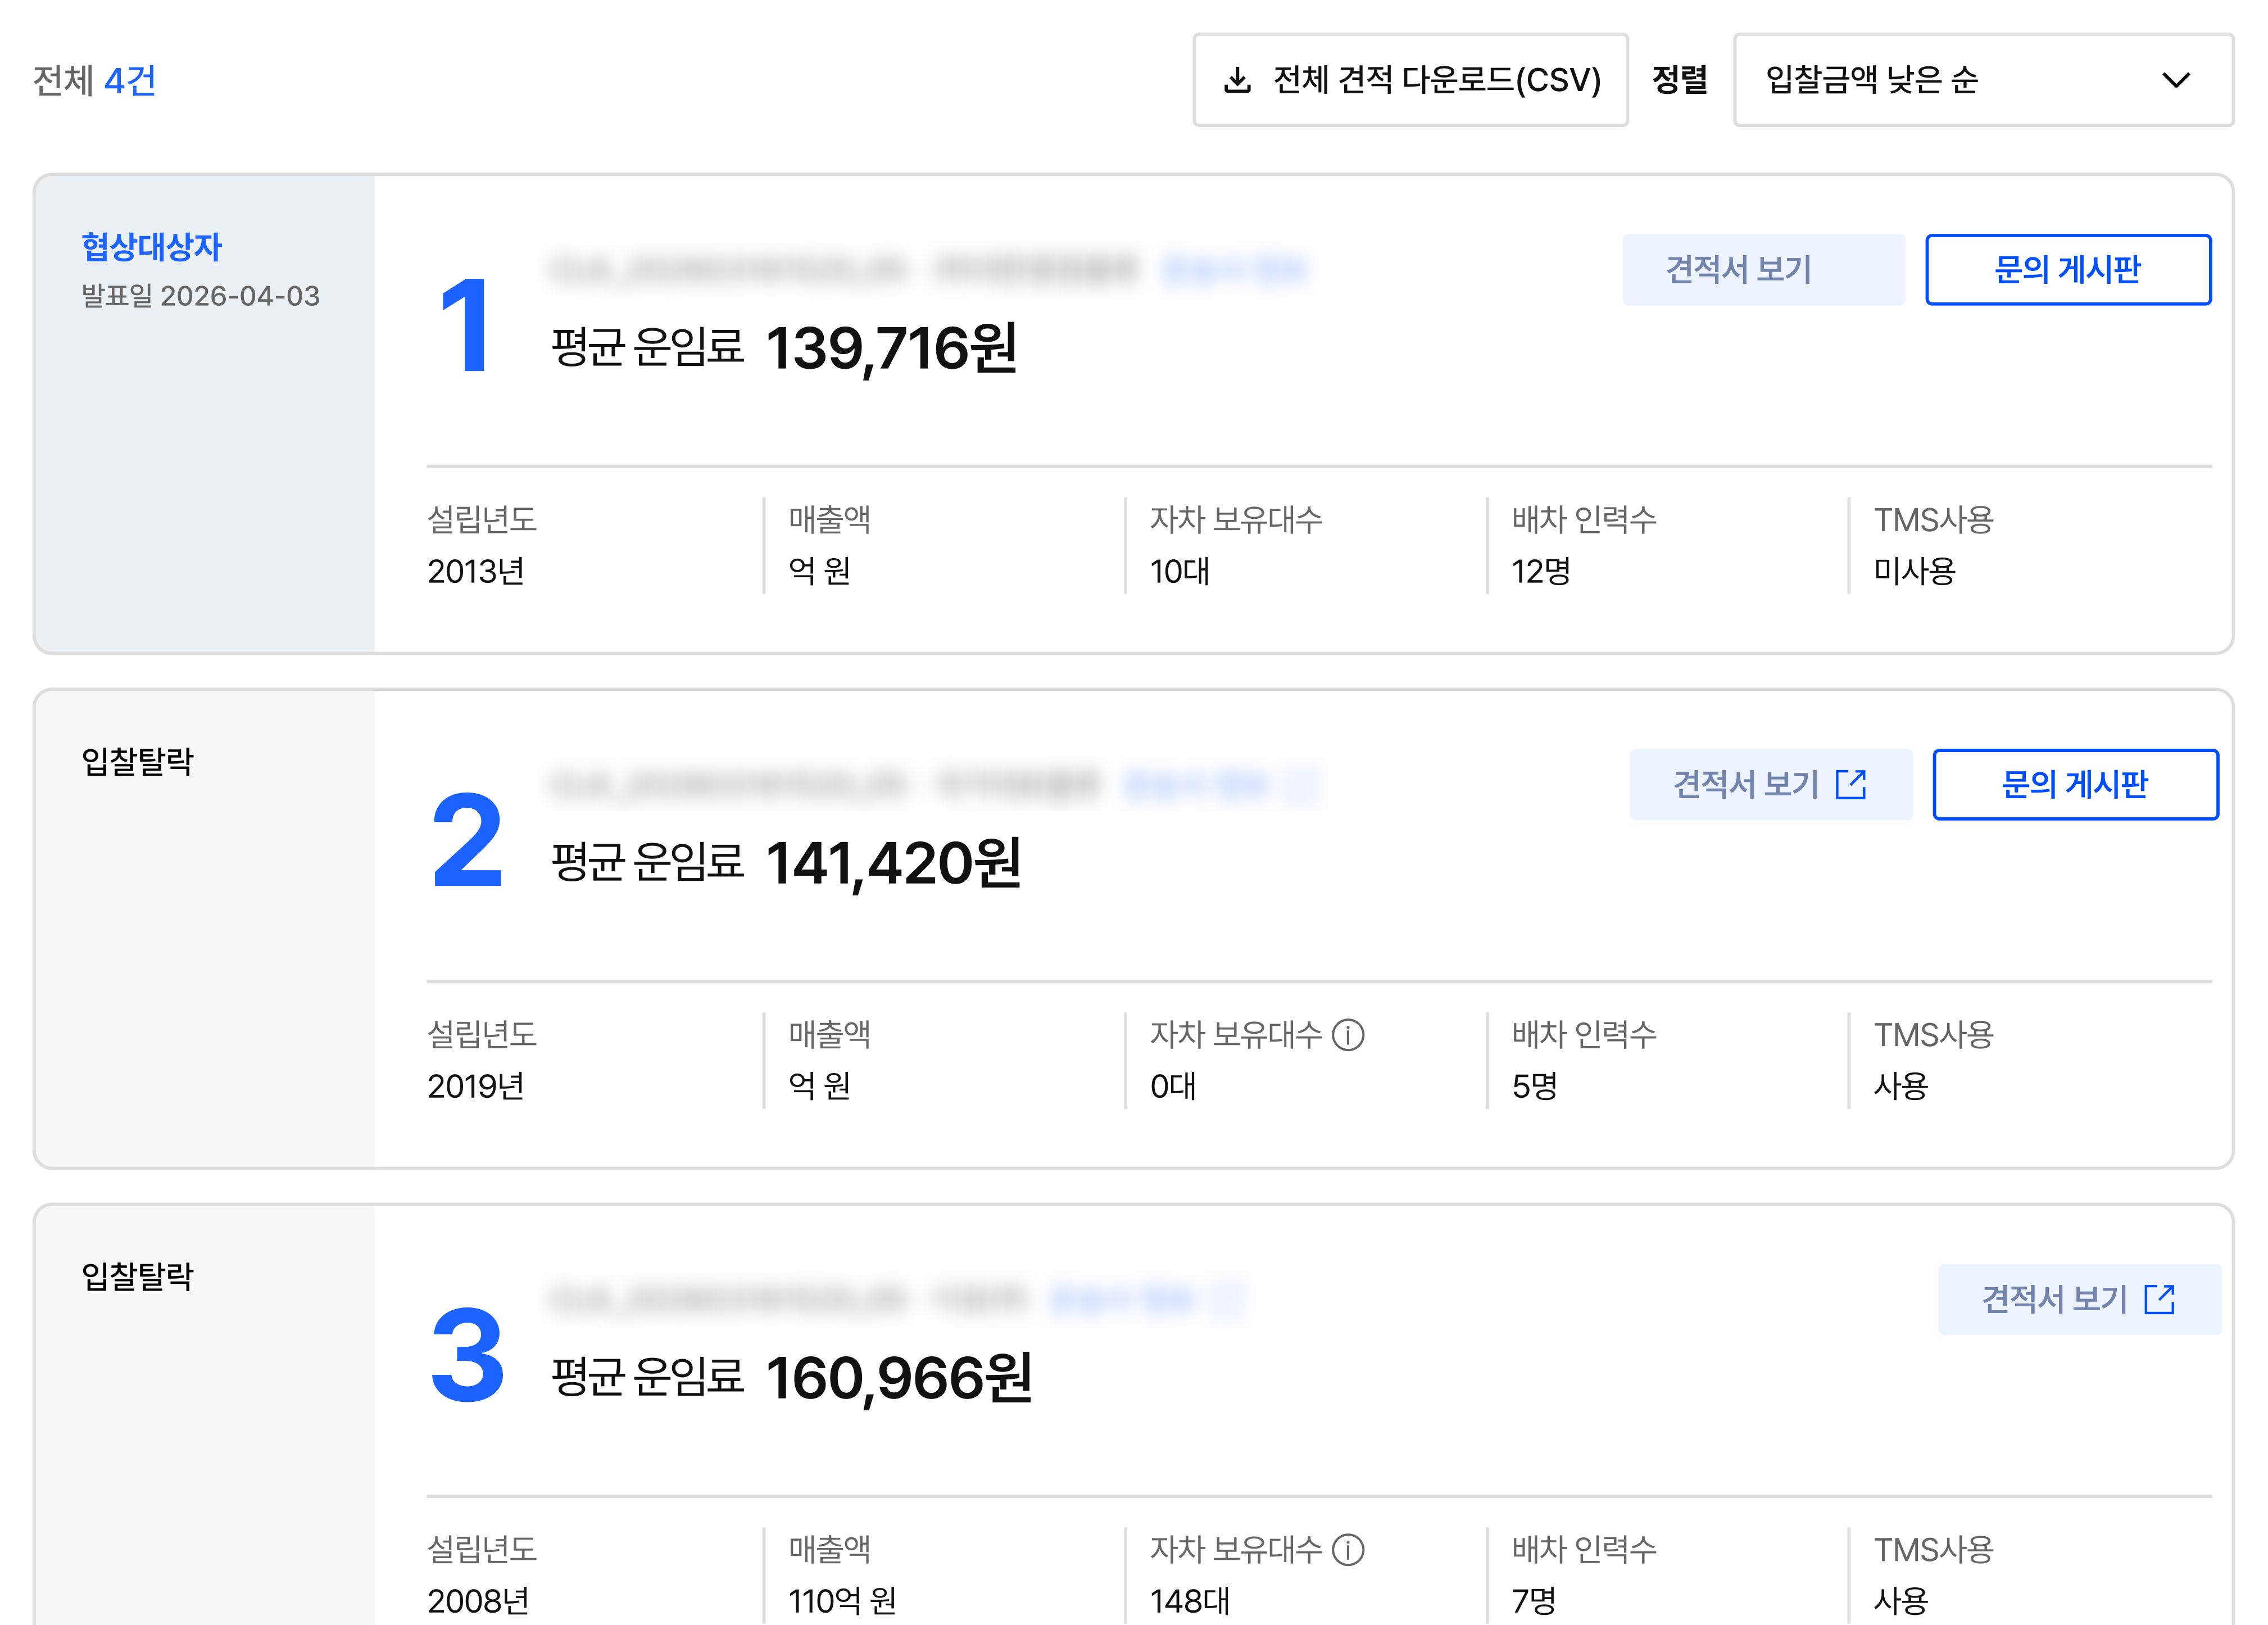Select the 139,716원 average fare amount
Viewport: 2268px width, 1625px height.
point(891,348)
